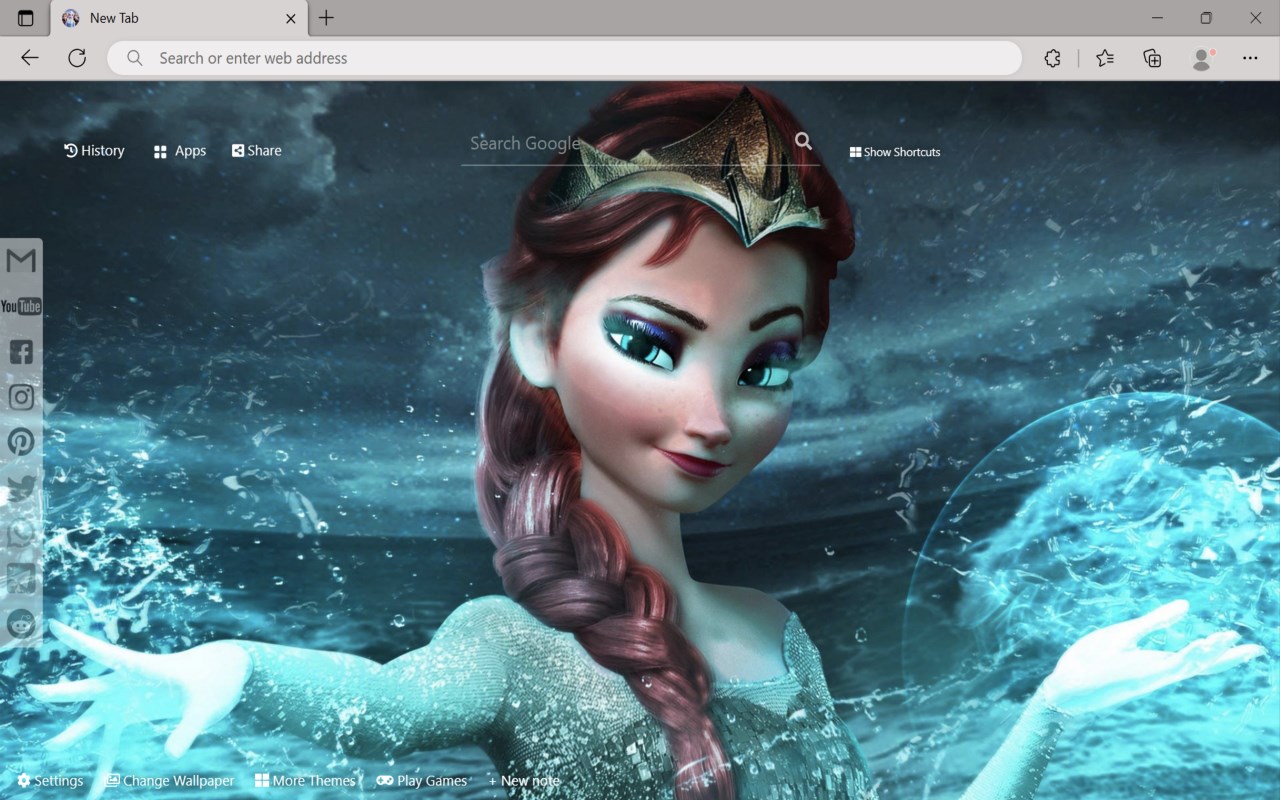Open Gmail from the sidebar
This screenshot has width=1280, height=800.
click(x=21, y=261)
